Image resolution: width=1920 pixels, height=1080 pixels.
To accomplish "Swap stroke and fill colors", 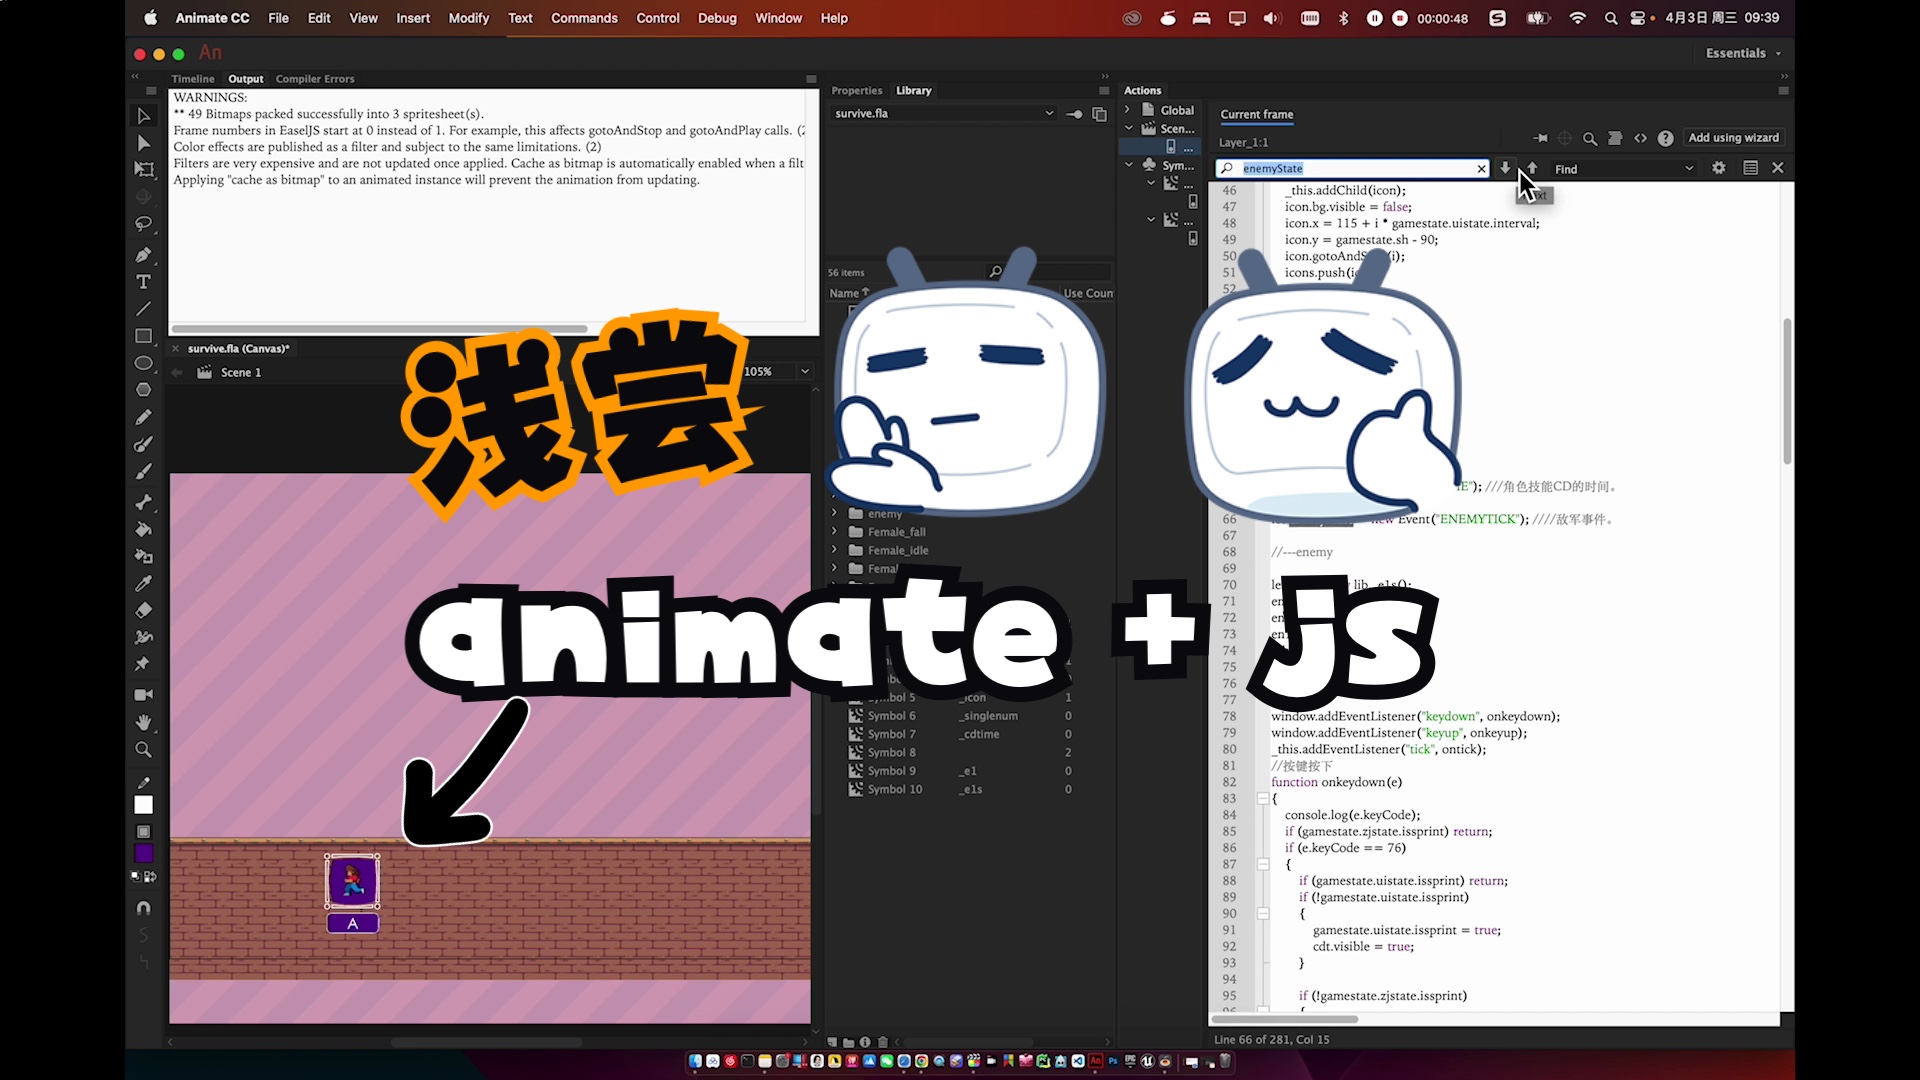I will (x=150, y=877).
